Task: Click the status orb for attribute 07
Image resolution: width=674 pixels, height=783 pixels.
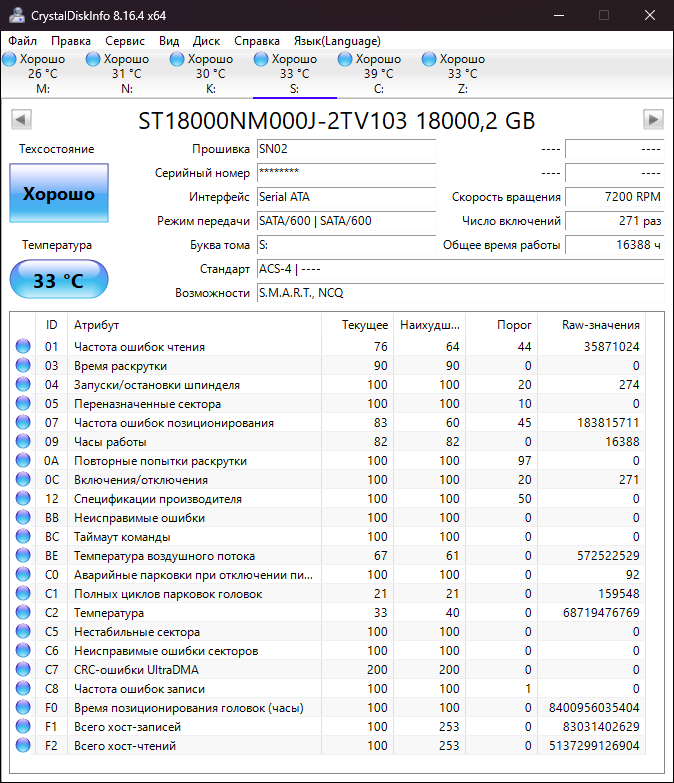Action: [23, 422]
